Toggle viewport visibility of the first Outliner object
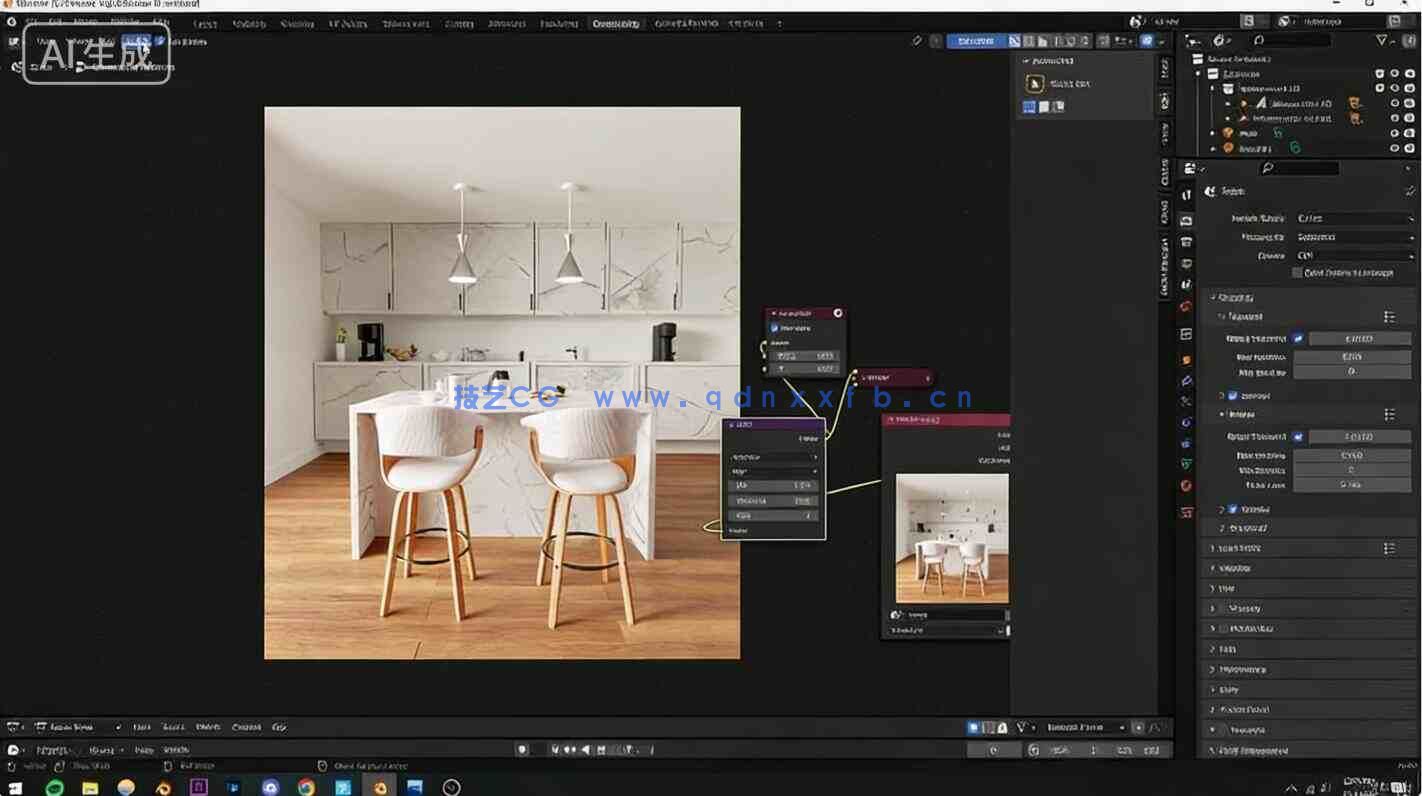This screenshot has width=1422, height=796. pos(1395,103)
